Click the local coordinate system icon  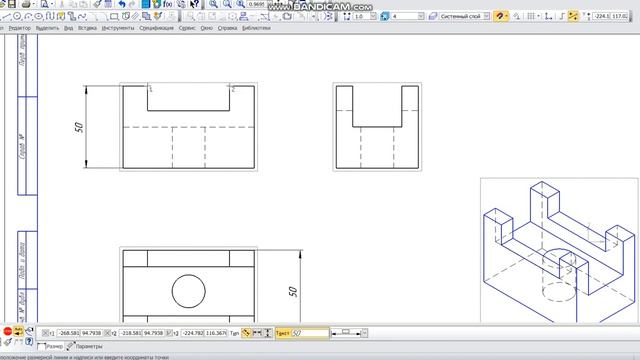(549, 16)
